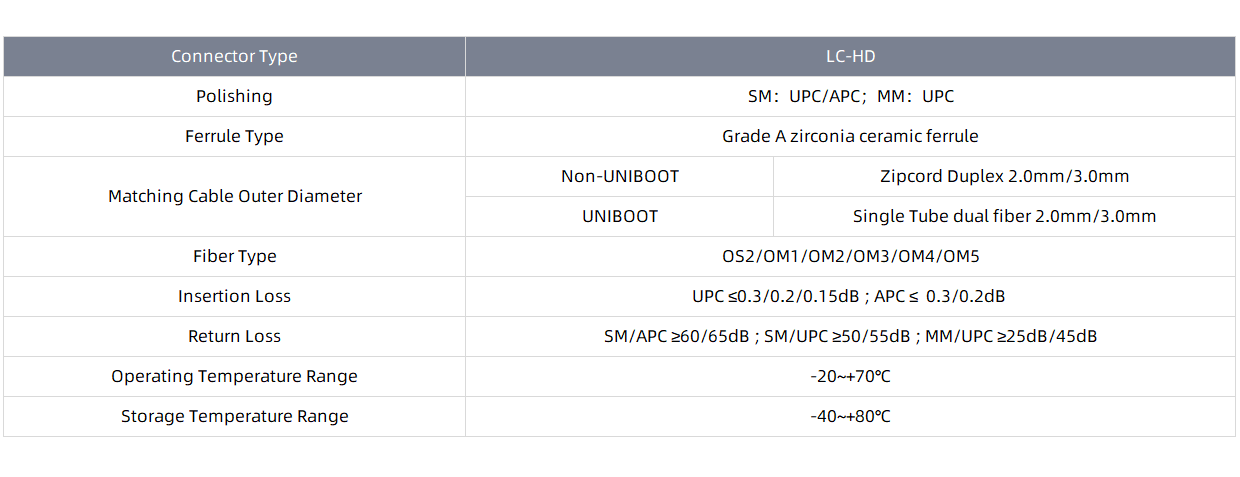
Task: Select the SM: UPC/APC; MM: UPC value
Action: pos(850,96)
